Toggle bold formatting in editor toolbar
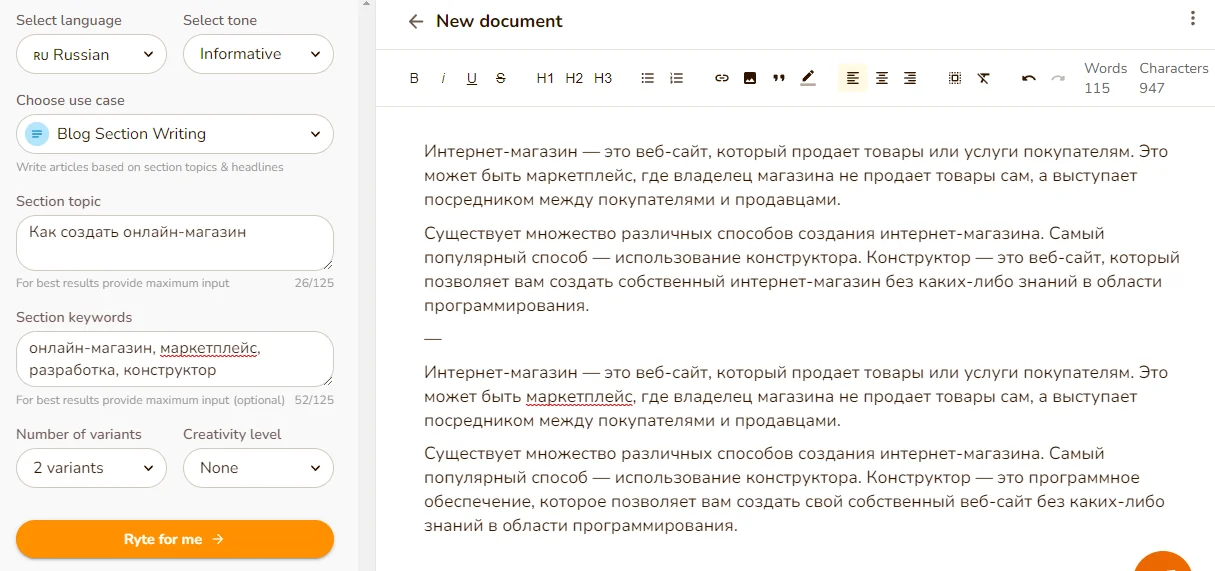This screenshot has width=1215, height=571. click(414, 78)
